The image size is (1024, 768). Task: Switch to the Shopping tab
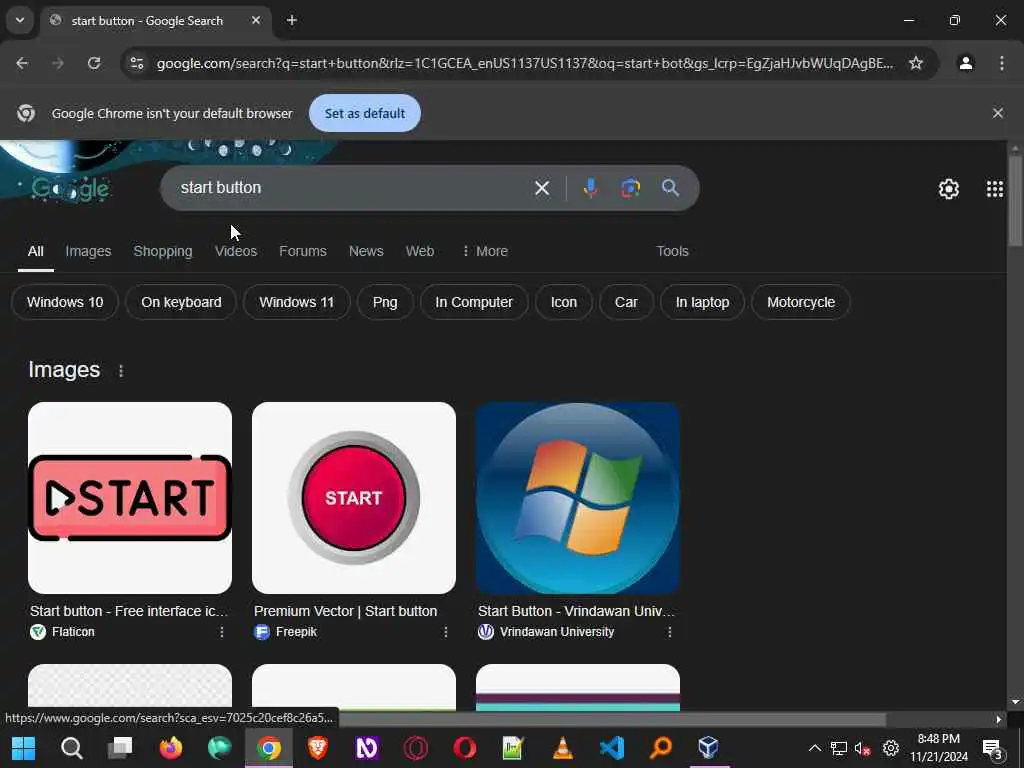point(163,251)
